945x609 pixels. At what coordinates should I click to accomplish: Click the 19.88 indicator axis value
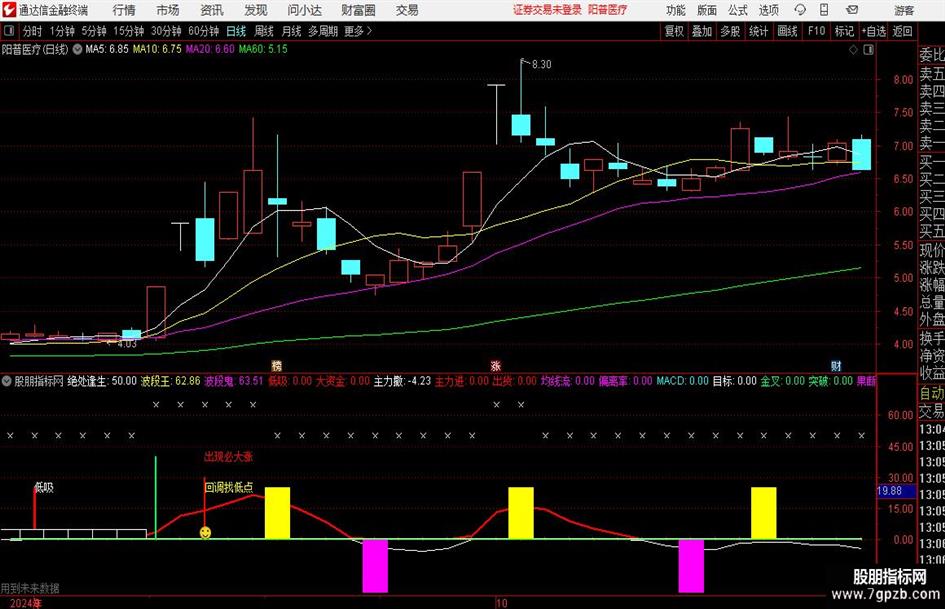tap(889, 491)
